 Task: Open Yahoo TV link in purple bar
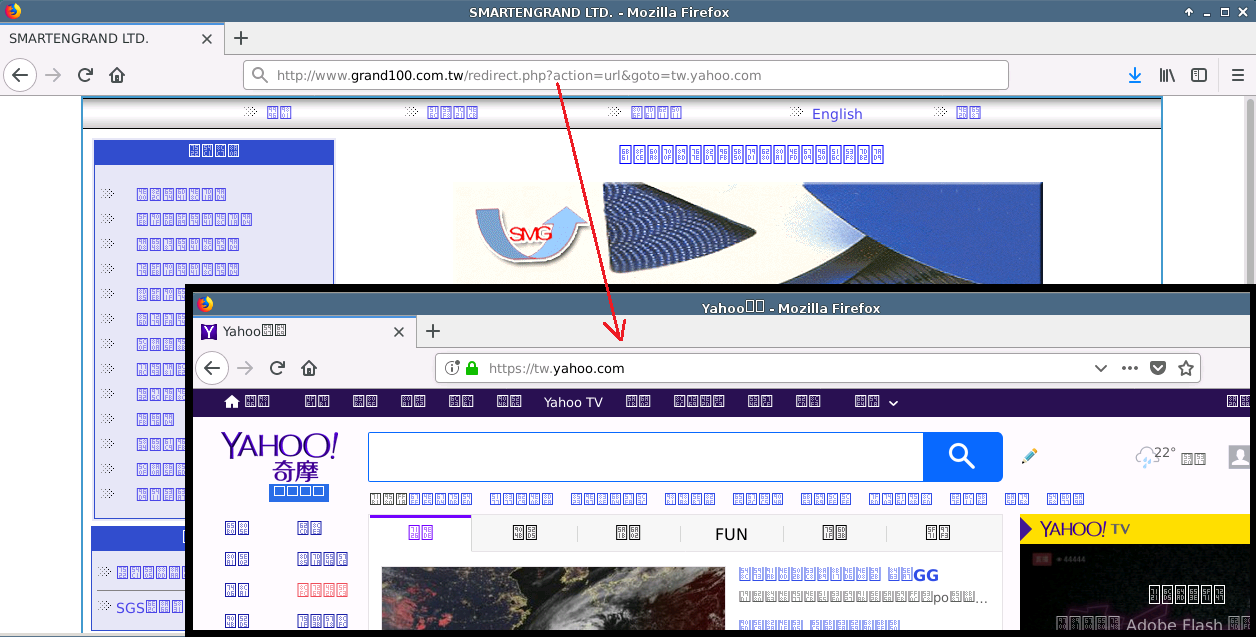point(573,402)
